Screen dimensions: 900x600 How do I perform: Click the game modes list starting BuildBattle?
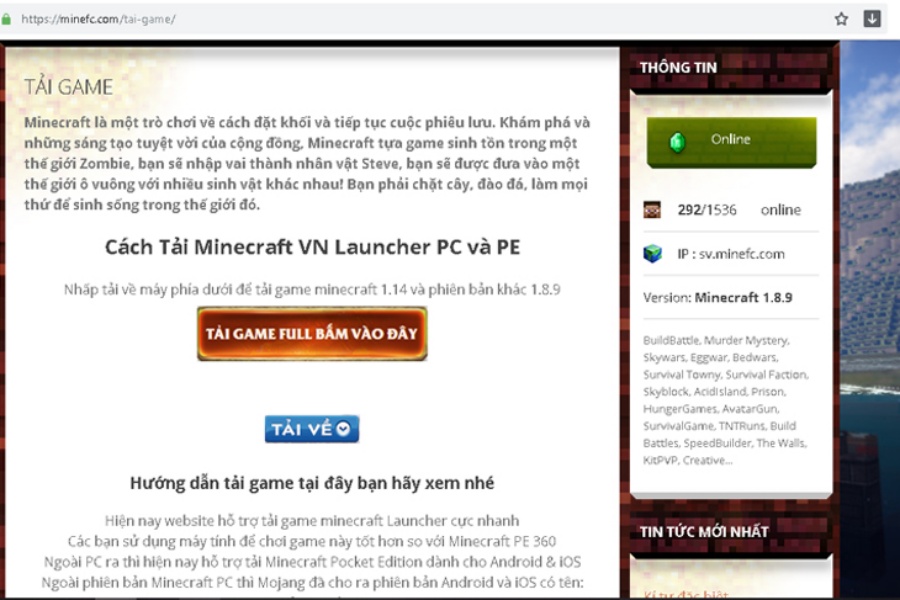[726, 400]
